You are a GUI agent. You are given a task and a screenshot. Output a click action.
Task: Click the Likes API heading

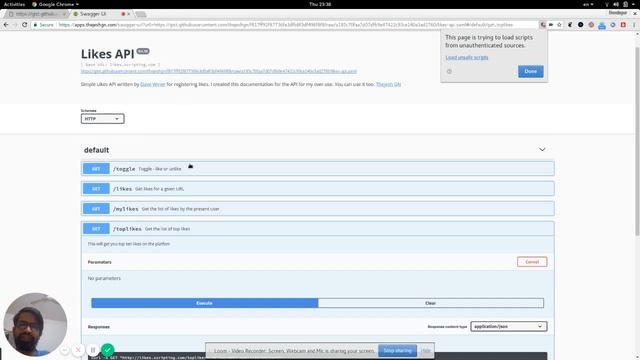107,54
